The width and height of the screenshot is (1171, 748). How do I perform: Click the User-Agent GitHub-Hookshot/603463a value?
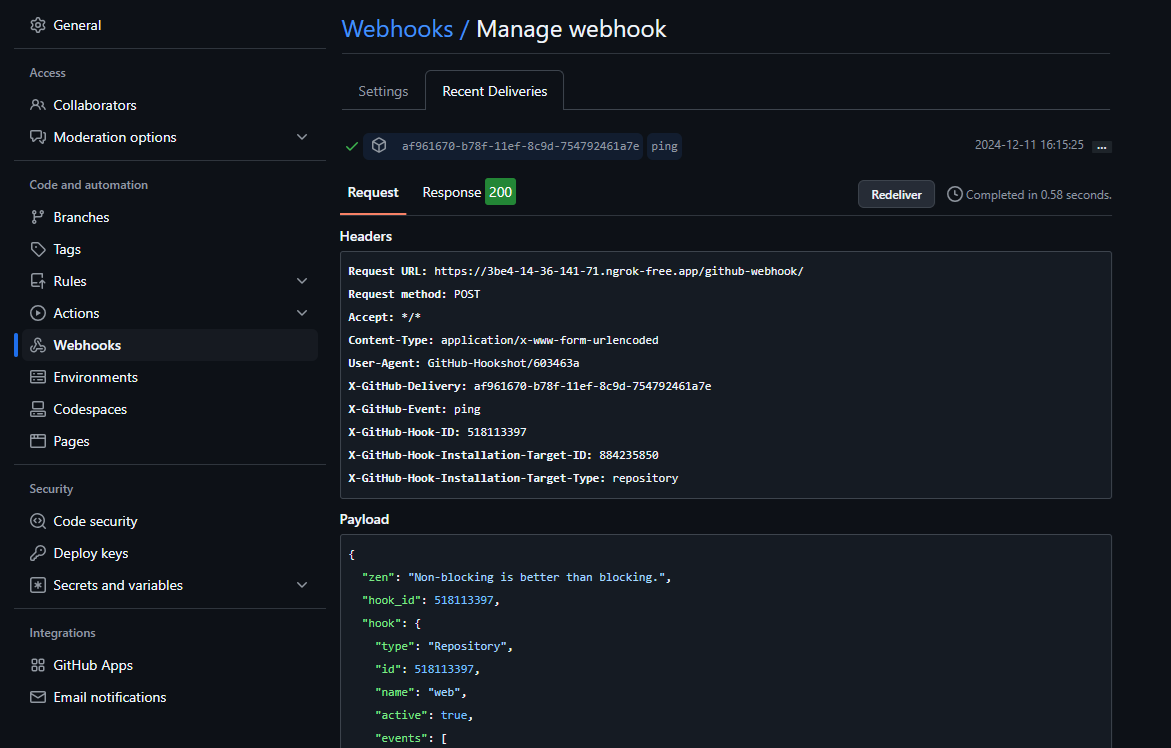[x=503, y=364]
